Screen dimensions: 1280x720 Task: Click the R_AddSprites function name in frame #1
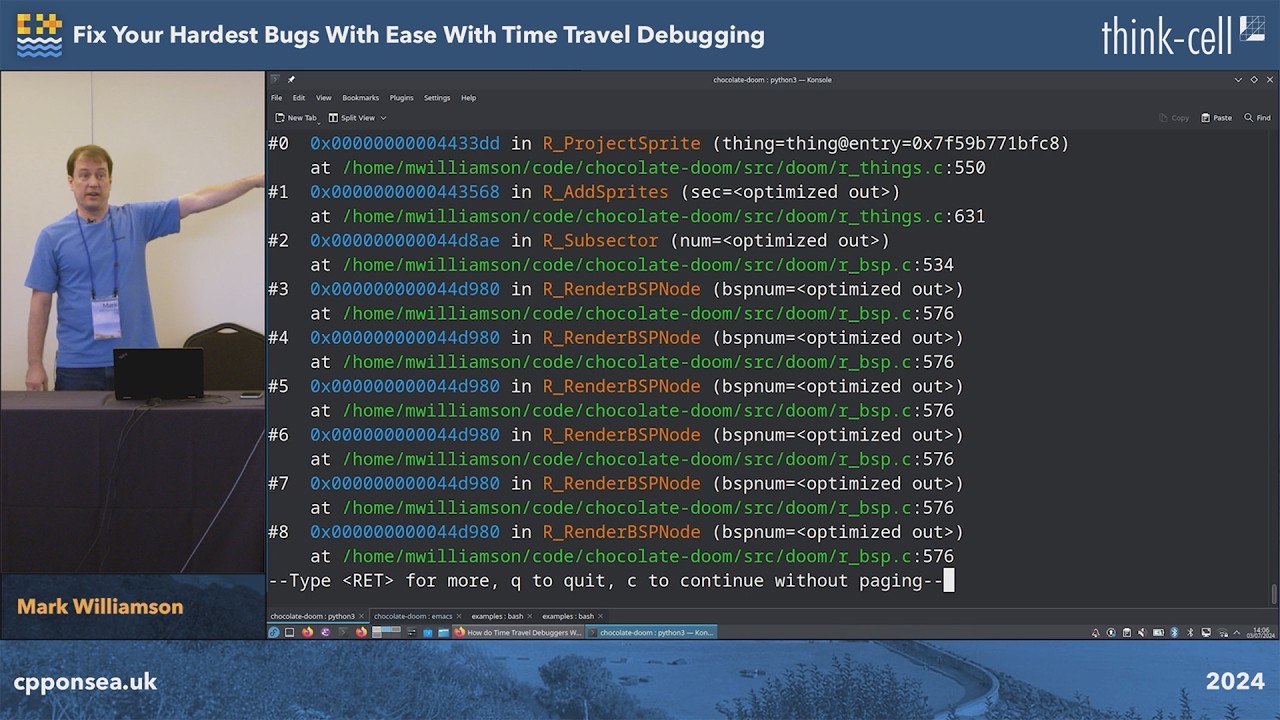(x=606, y=192)
